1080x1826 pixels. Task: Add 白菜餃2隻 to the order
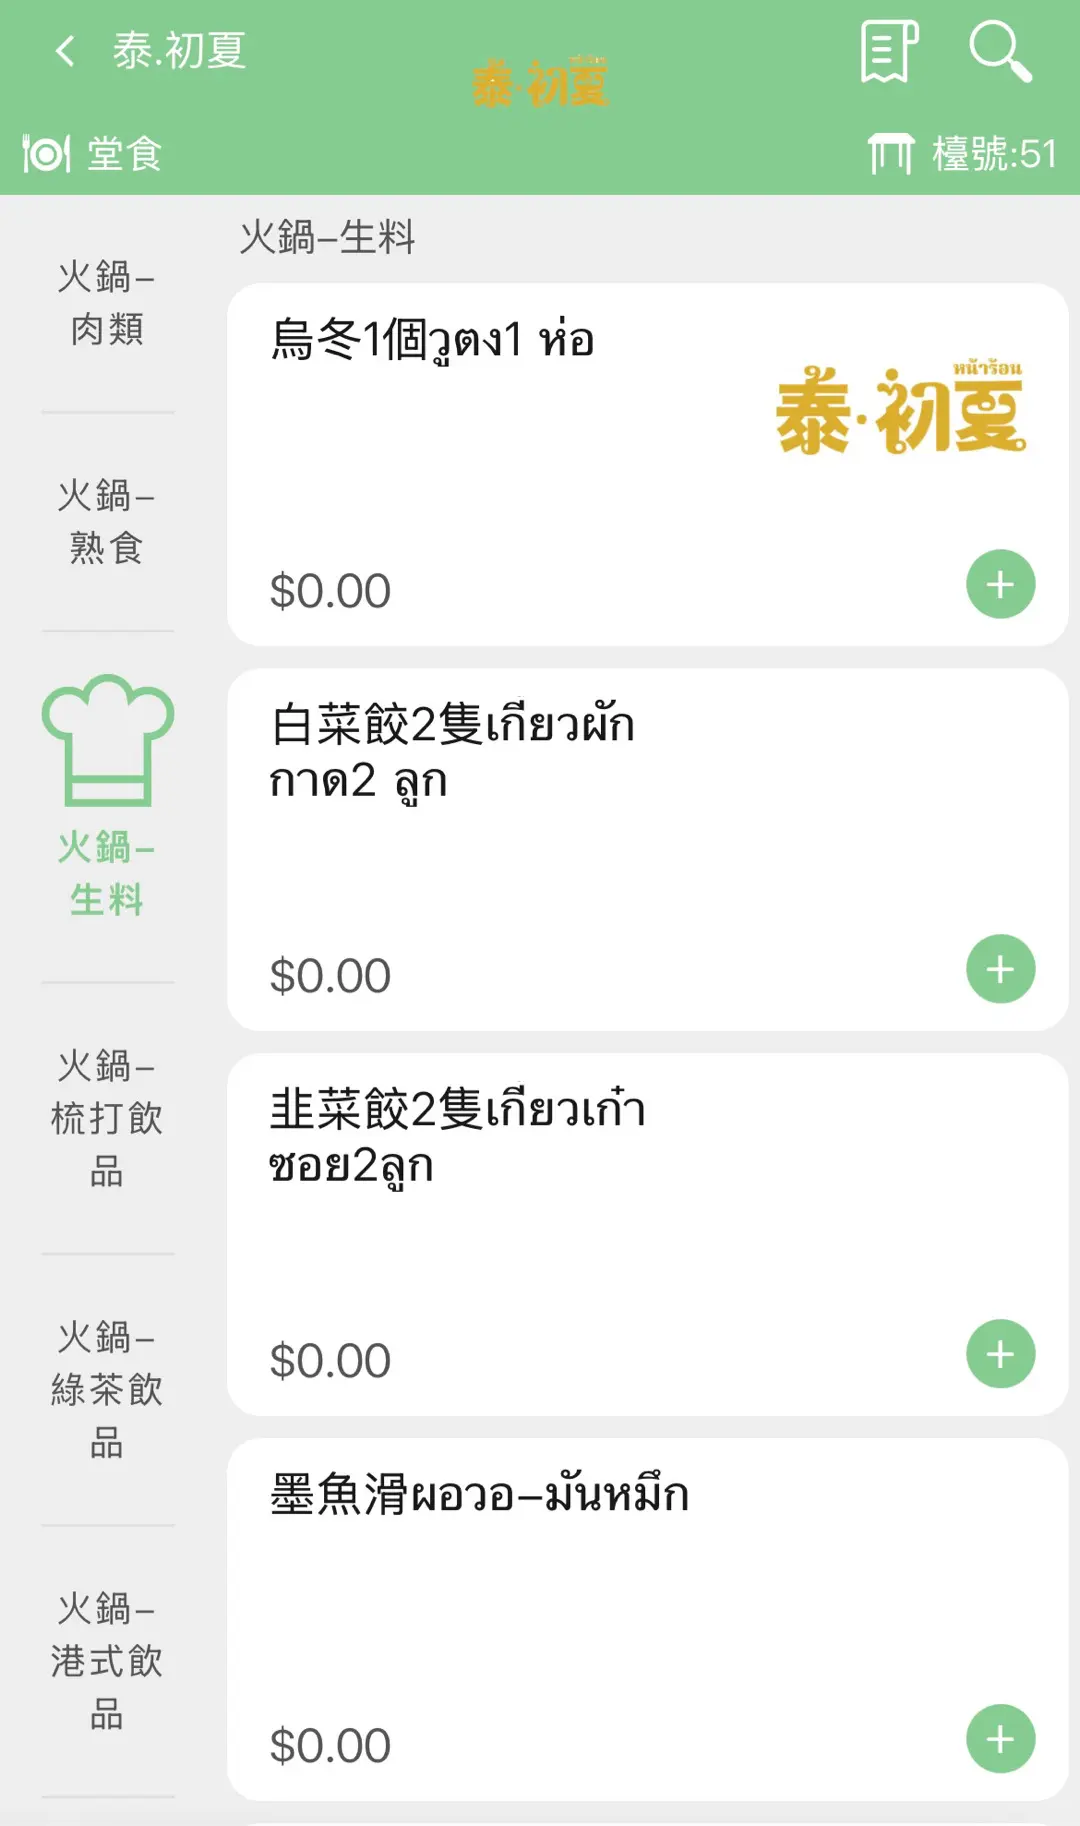tap(1000, 969)
